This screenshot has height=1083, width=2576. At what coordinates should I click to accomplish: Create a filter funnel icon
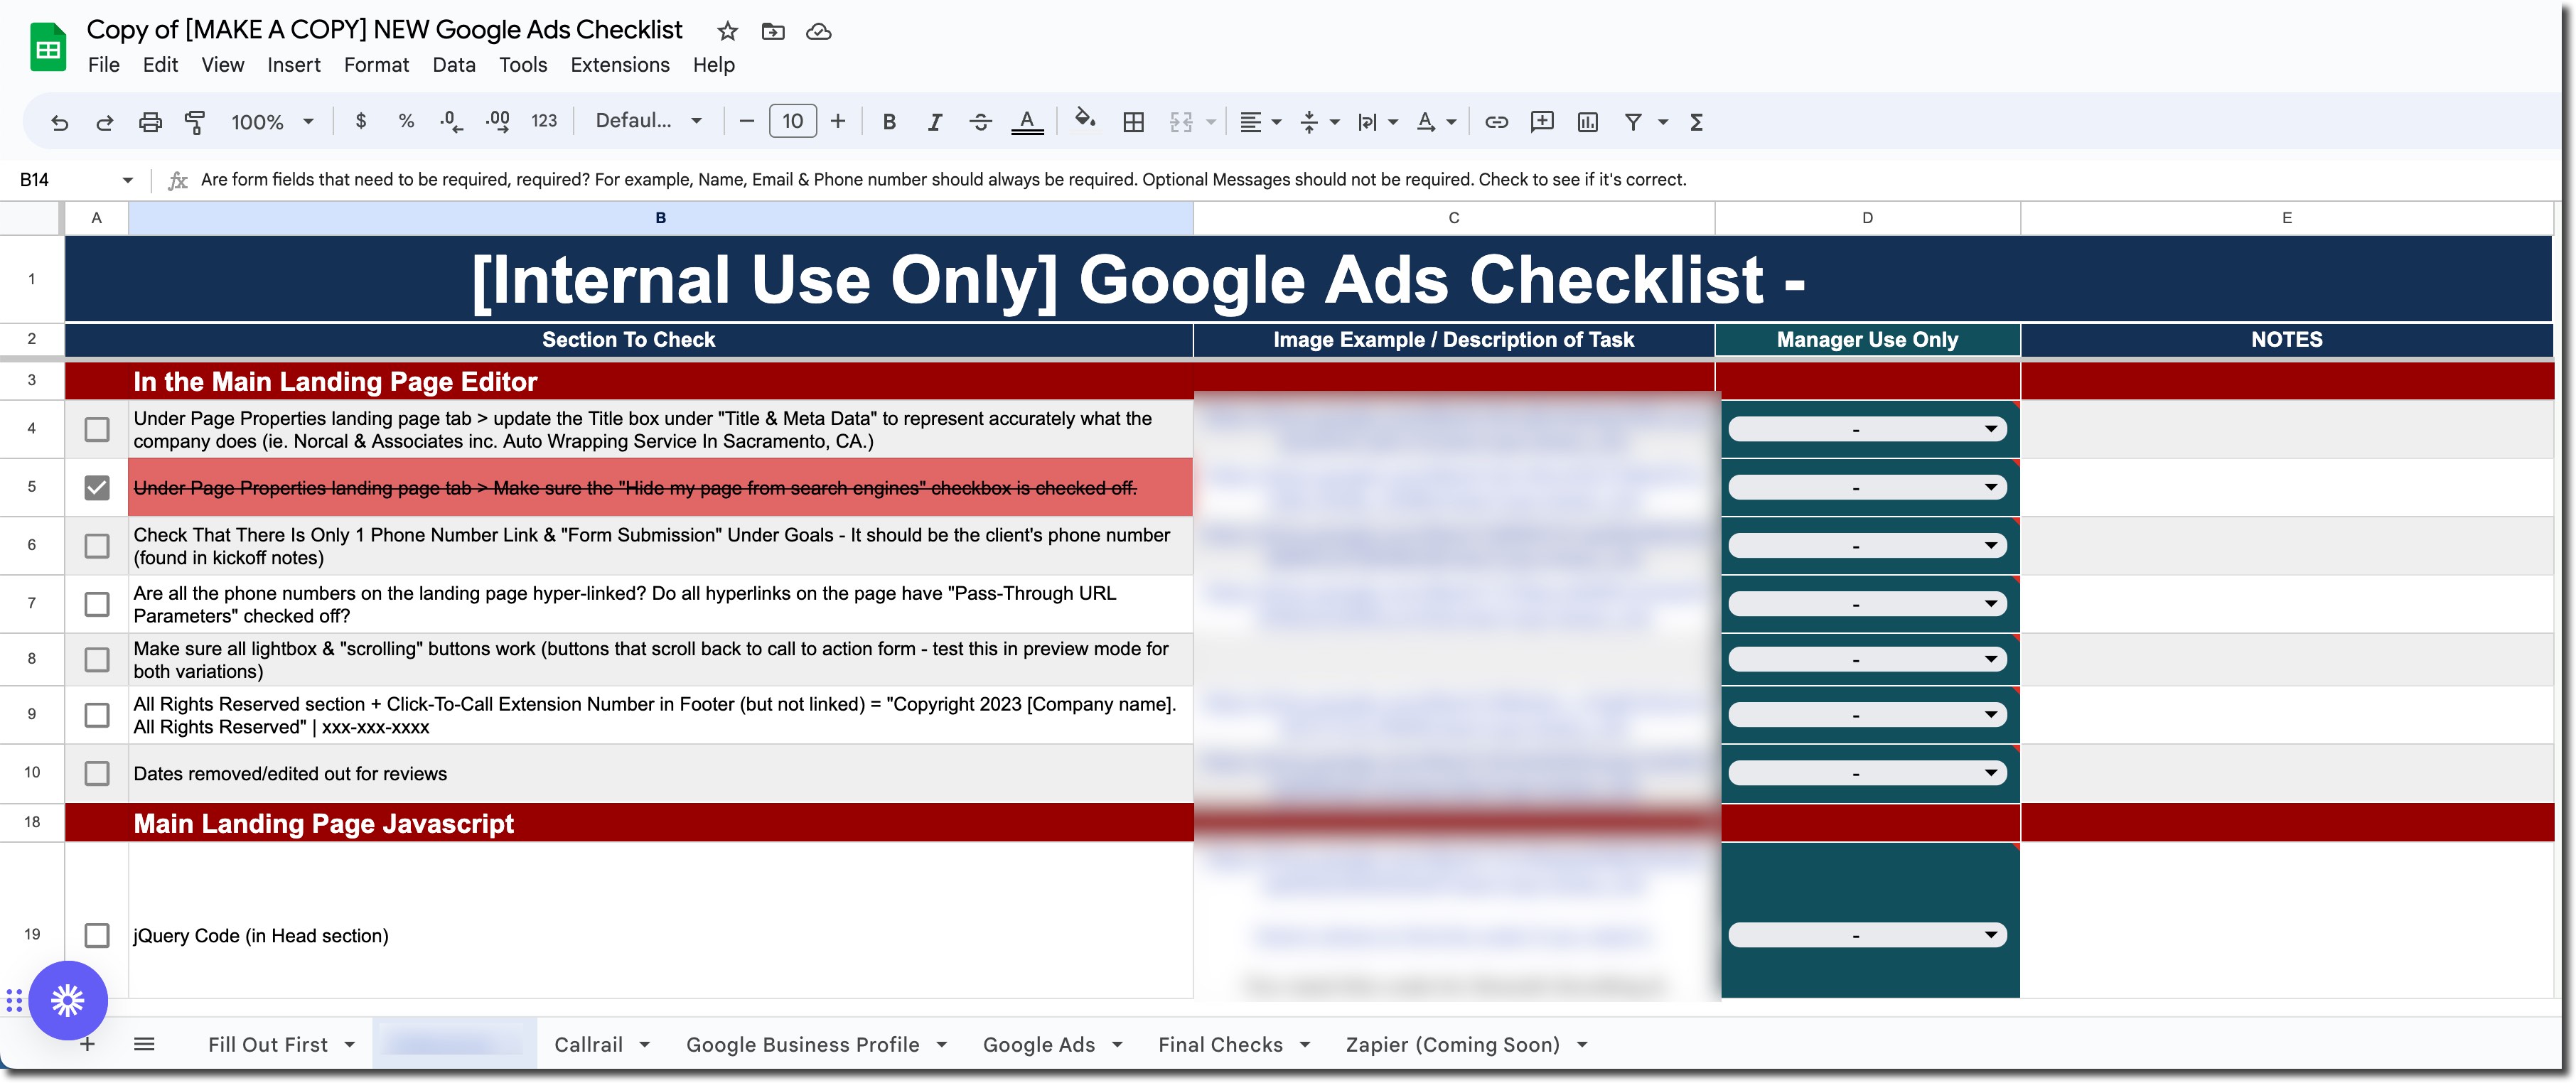pos(1633,122)
